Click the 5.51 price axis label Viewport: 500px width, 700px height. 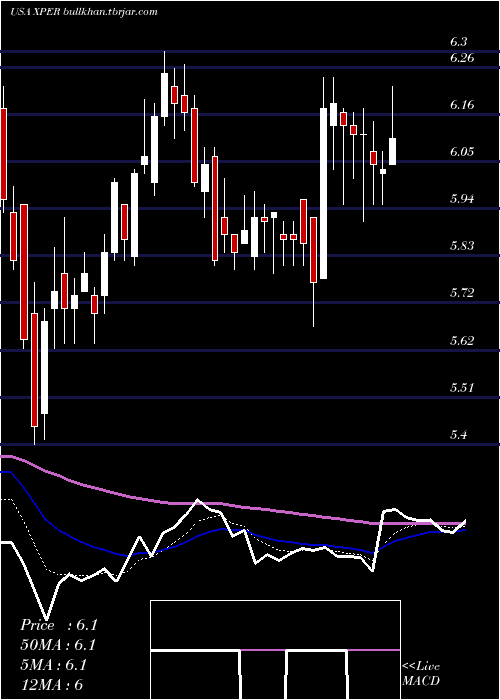462,387
